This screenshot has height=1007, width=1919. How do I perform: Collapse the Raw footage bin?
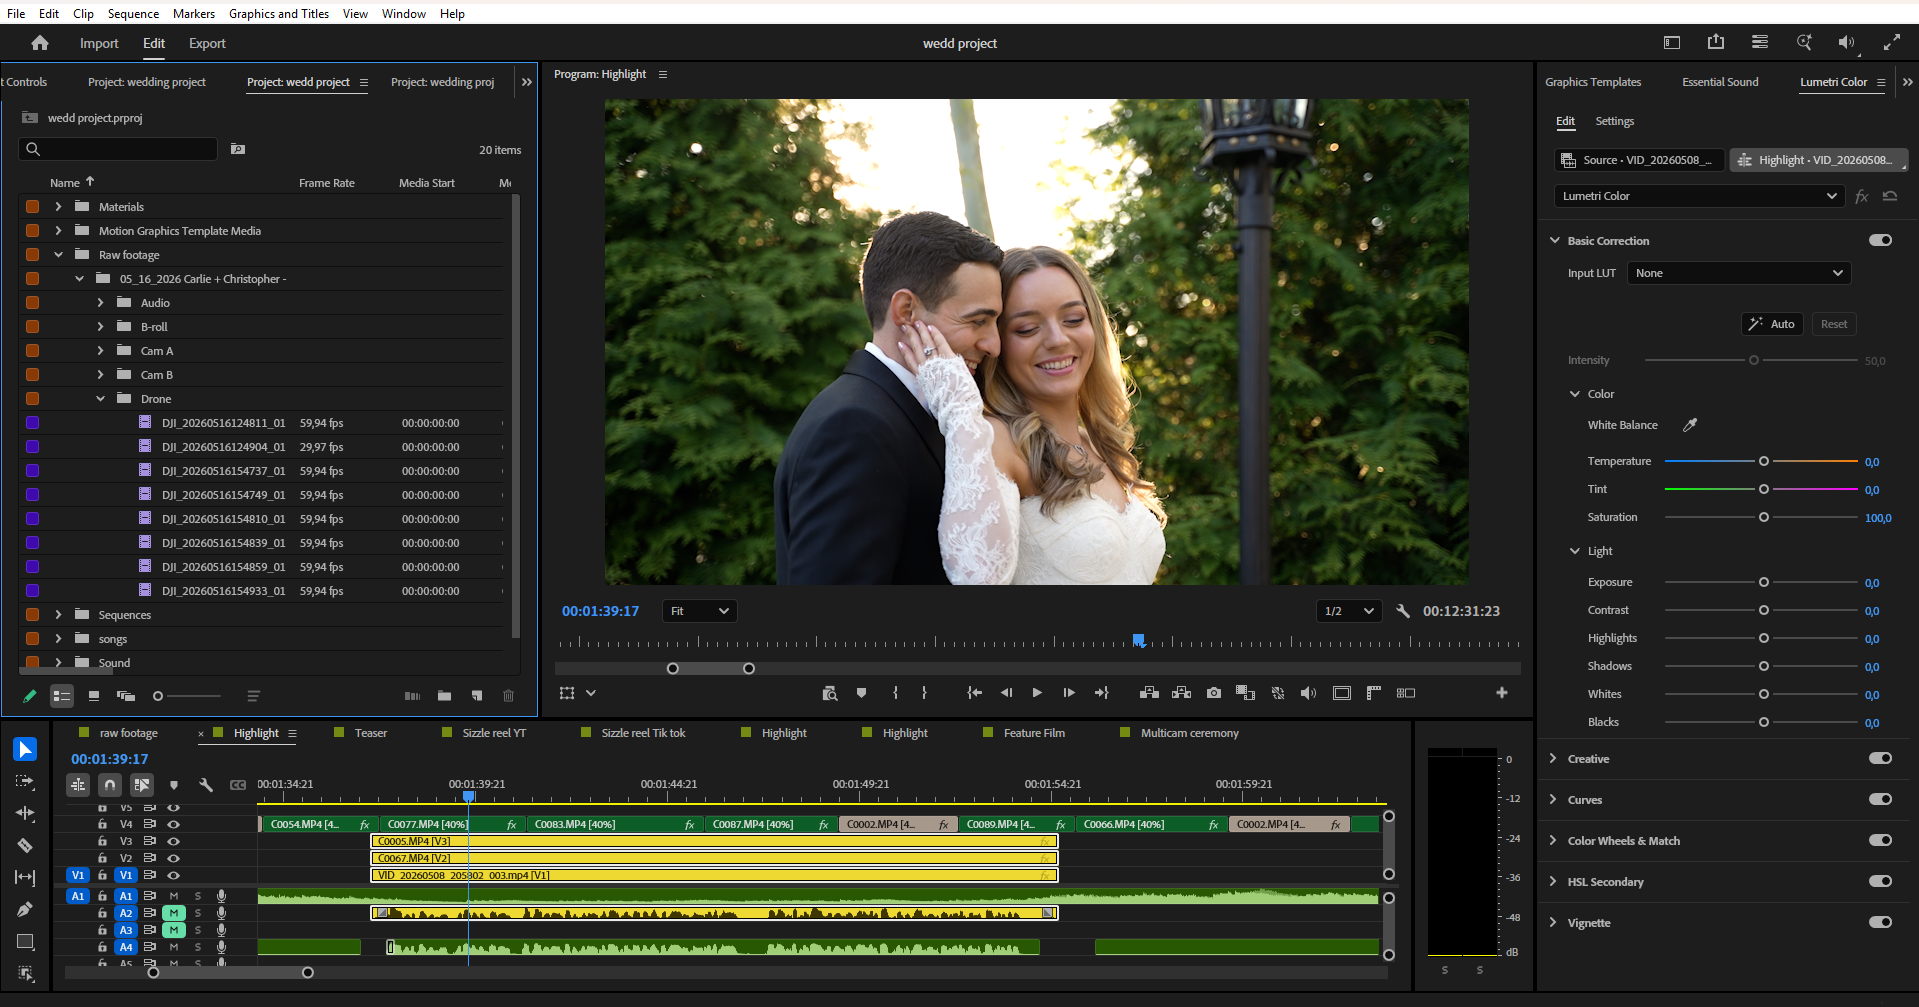(58, 255)
